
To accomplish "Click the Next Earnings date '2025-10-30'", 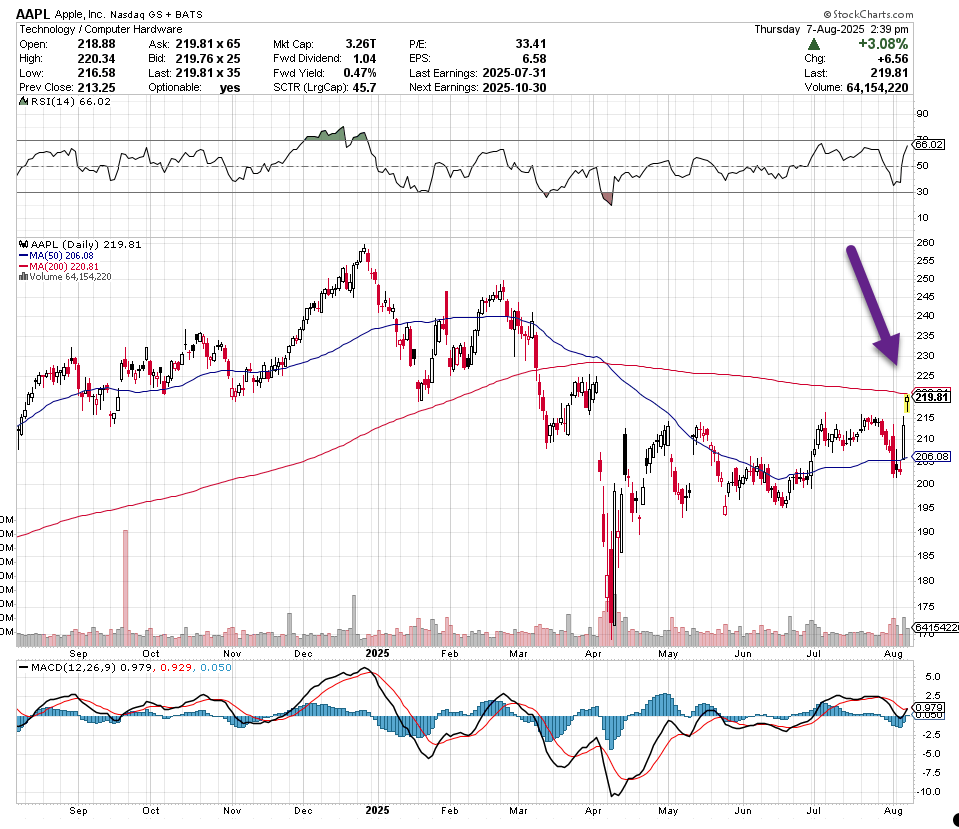I will click(x=514, y=87).
